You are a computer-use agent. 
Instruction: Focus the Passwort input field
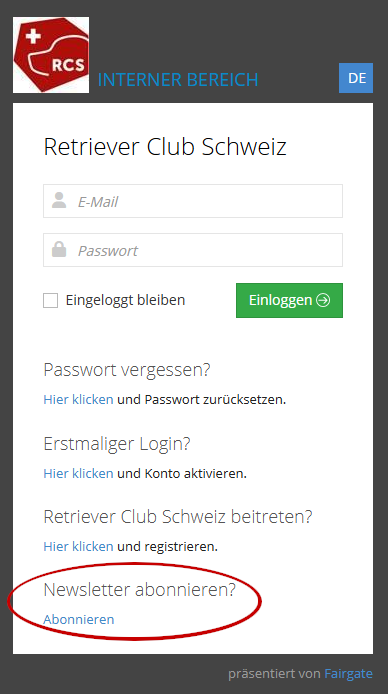click(x=193, y=250)
